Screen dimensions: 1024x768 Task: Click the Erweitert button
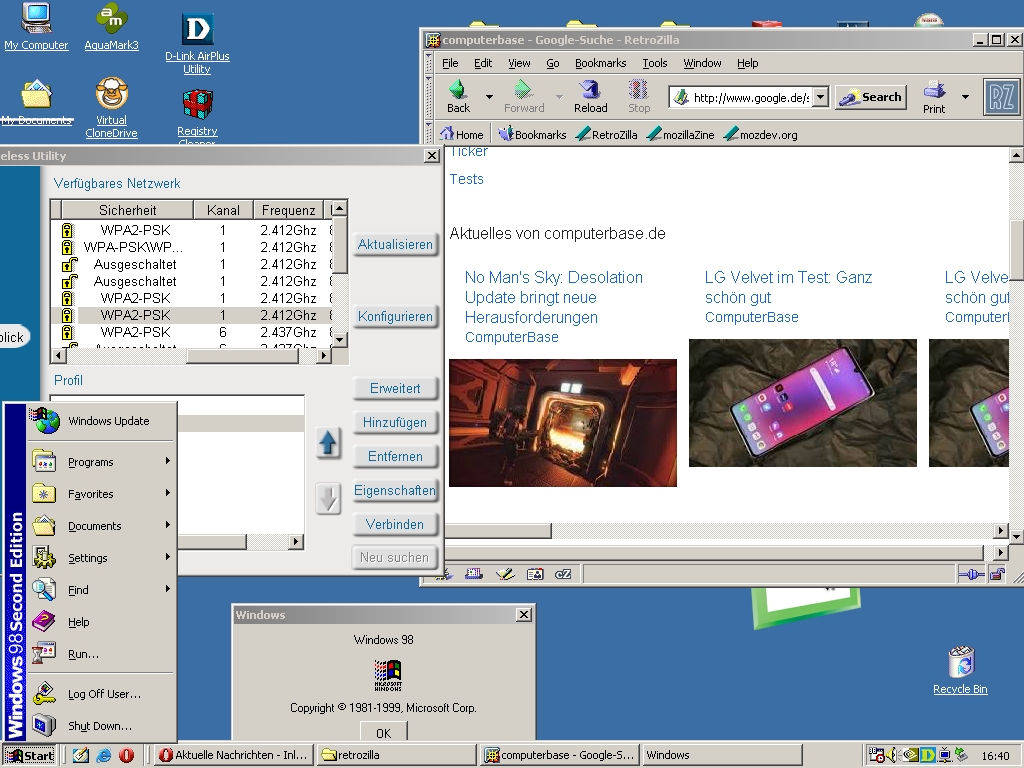395,388
